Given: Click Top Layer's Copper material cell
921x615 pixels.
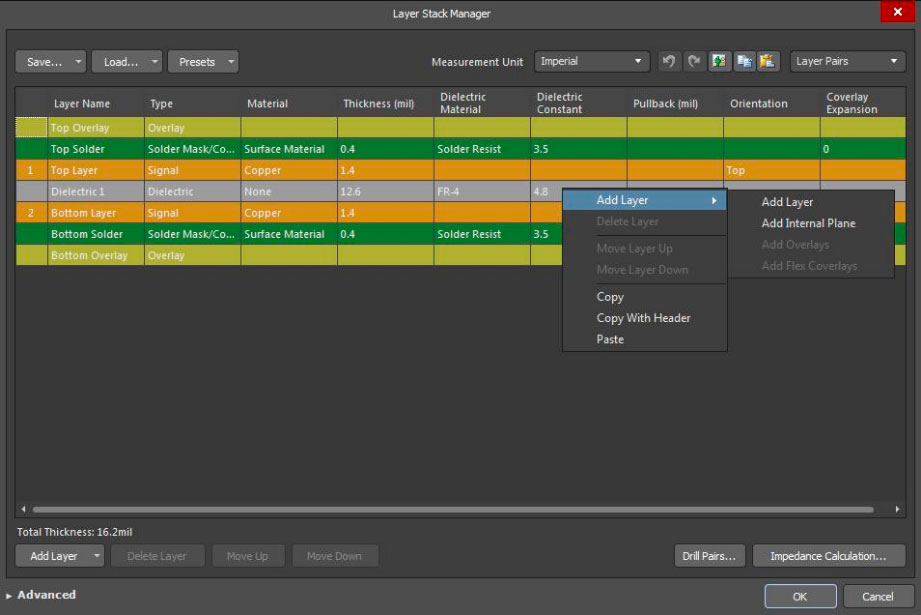Looking at the screenshot, I should tap(289, 170).
